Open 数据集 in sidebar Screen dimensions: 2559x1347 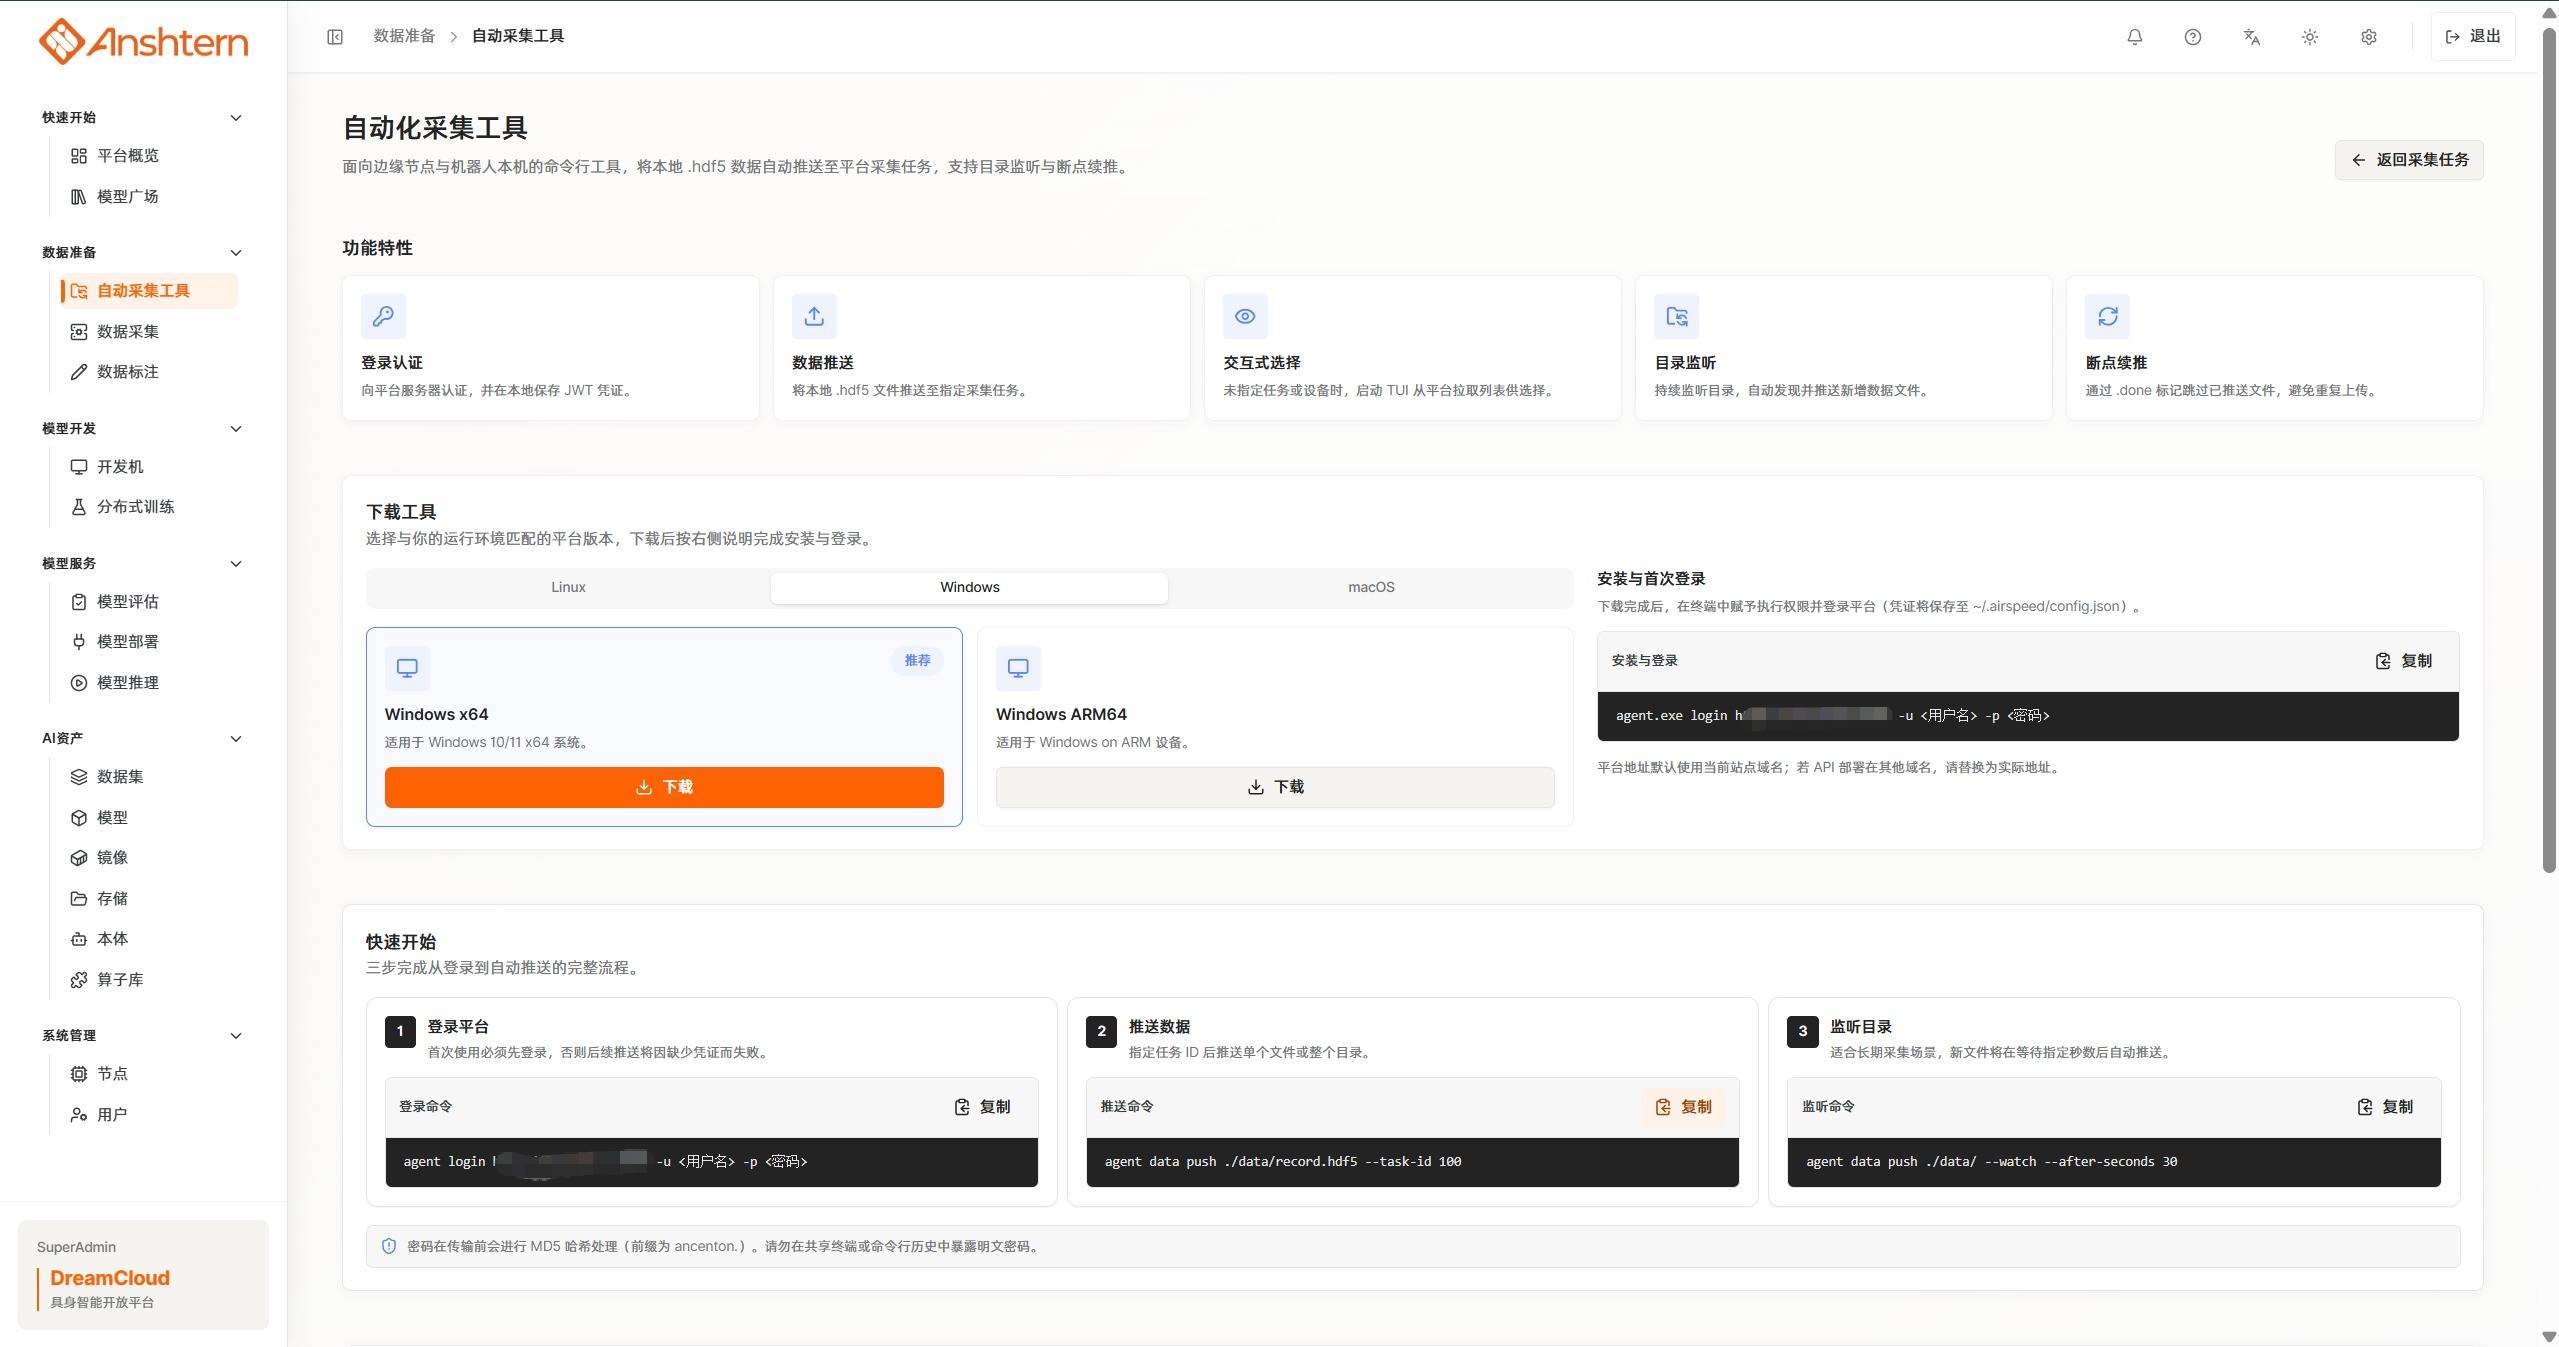(148, 777)
